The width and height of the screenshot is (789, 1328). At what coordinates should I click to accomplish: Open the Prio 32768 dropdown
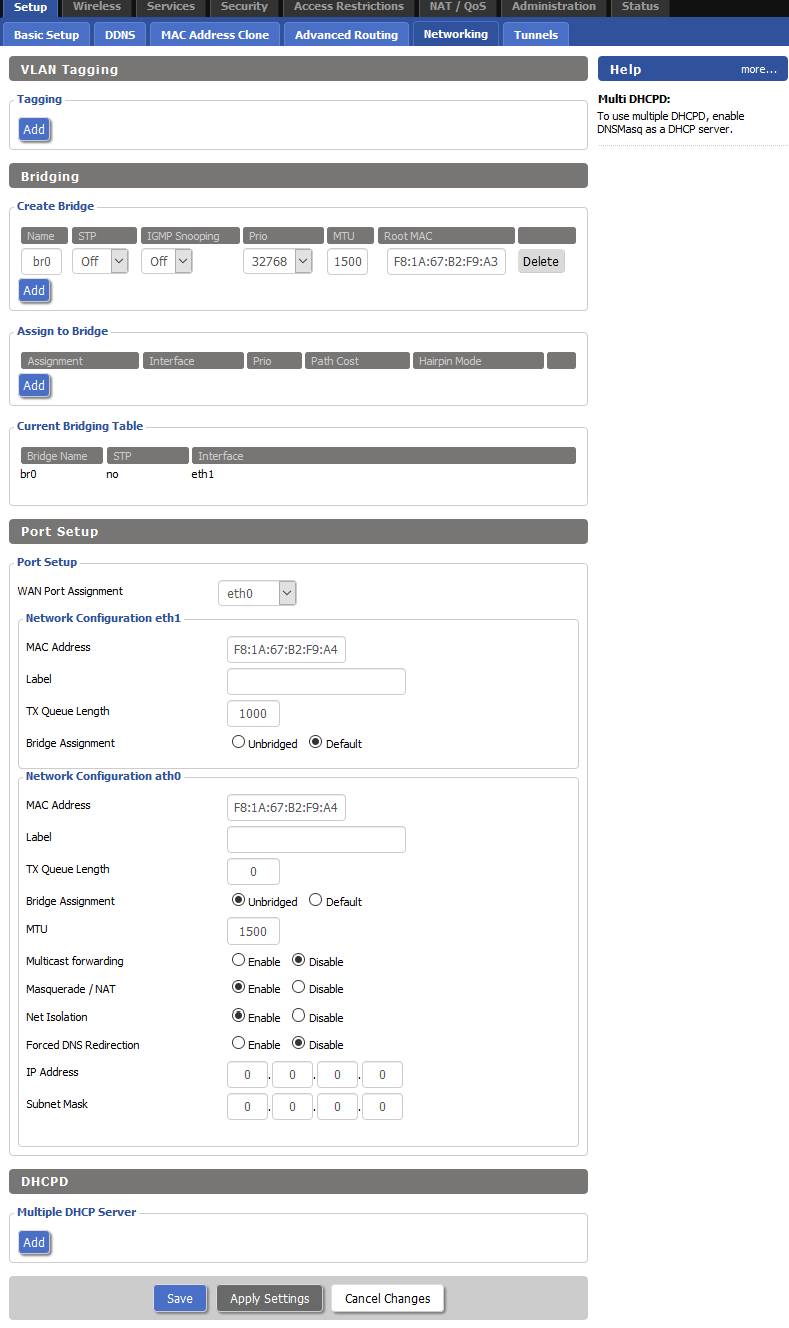coord(277,261)
